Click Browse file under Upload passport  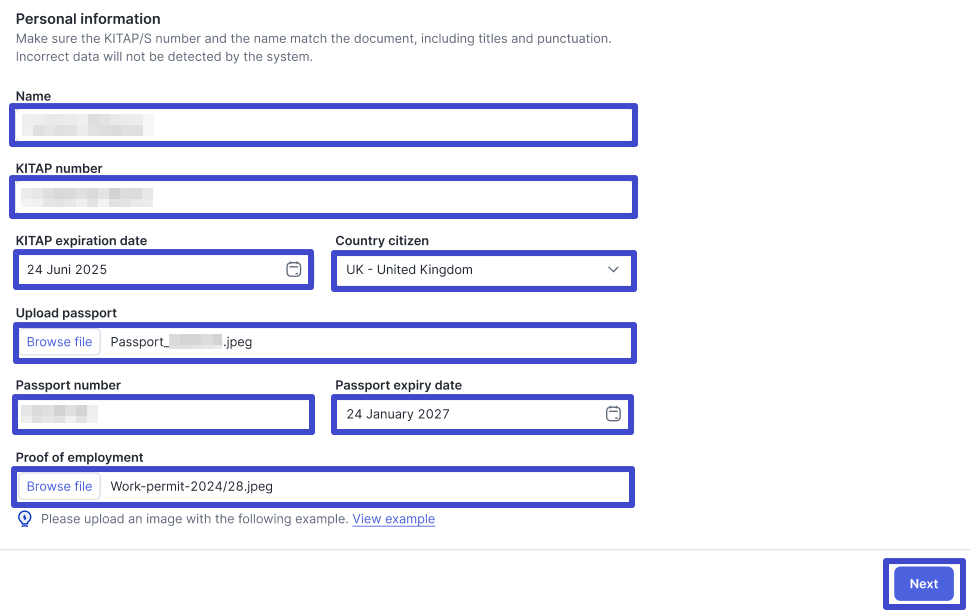click(59, 342)
